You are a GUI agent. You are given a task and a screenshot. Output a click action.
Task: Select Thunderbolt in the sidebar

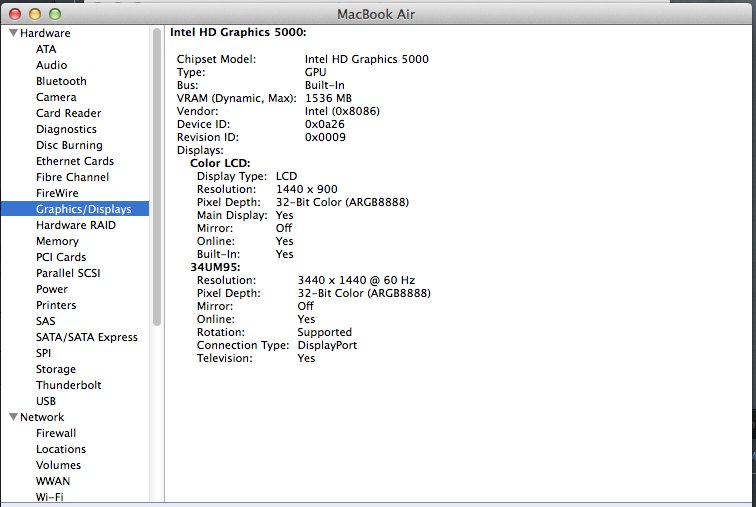pyautogui.click(x=68, y=385)
